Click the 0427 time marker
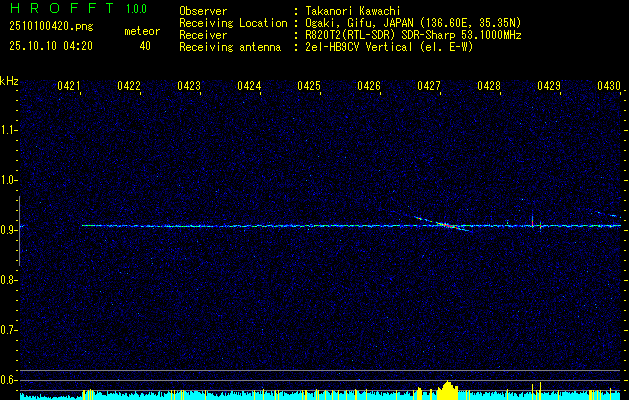The width and height of the screenshot is (629, 400). (429, 87)
